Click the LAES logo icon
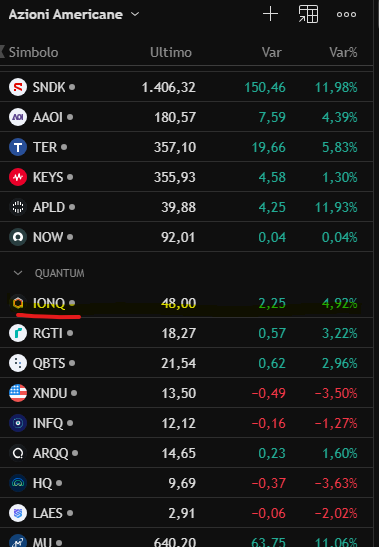This screenshot has height=547, width=379. [18, 513]
